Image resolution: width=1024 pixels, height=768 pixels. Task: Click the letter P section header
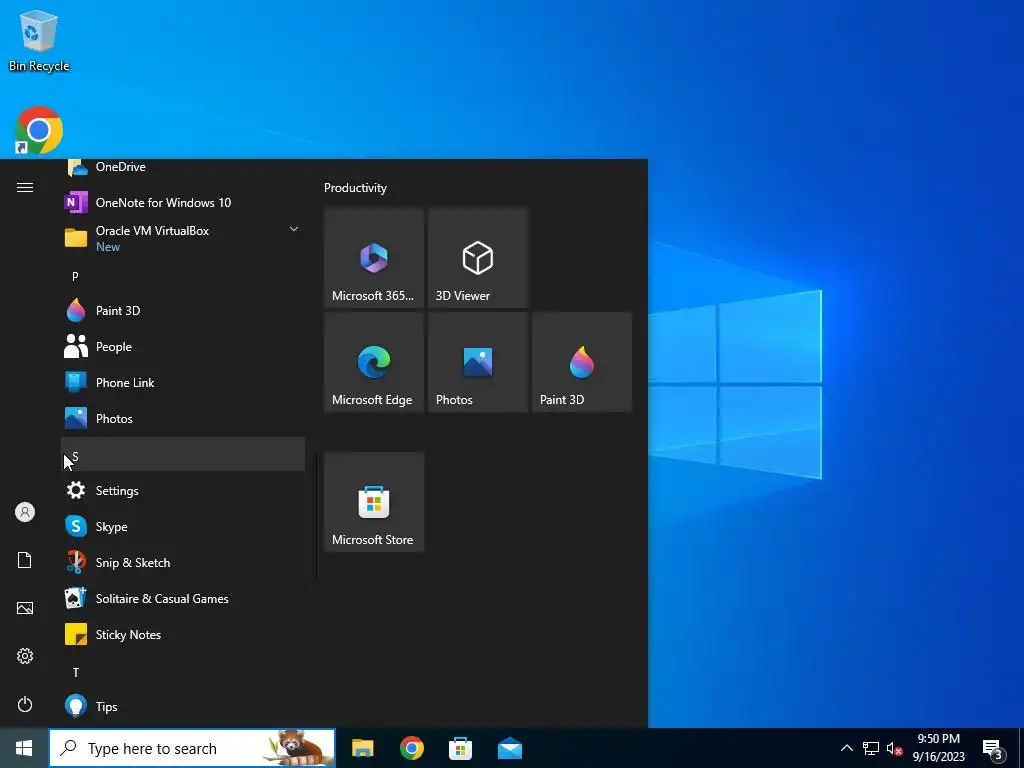point(183,276)
